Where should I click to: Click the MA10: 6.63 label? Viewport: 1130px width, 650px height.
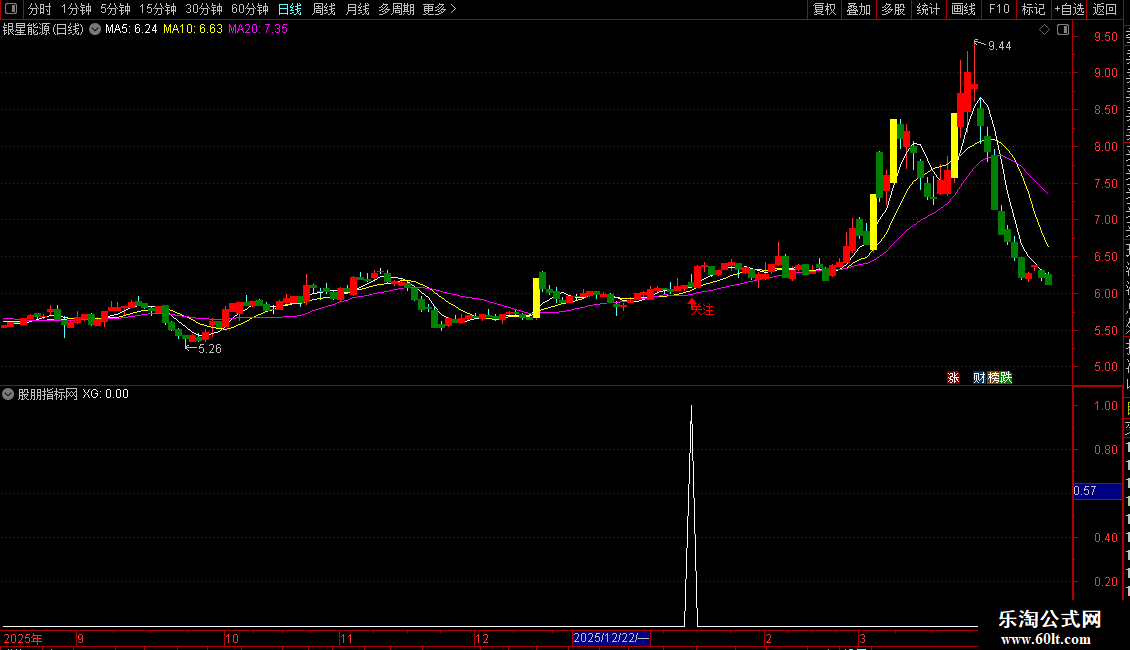coord(192,29)
